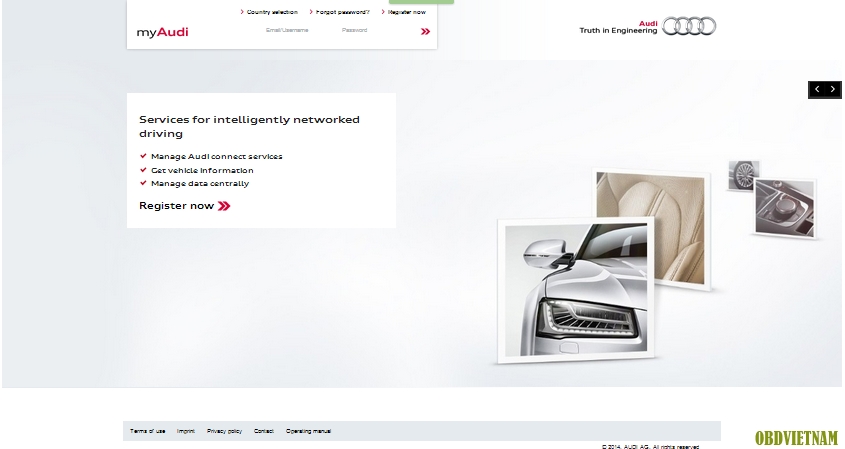Click the red login double-arrow icon
The height and width of the screenshot is (449, 845).
tap(425, 32)
